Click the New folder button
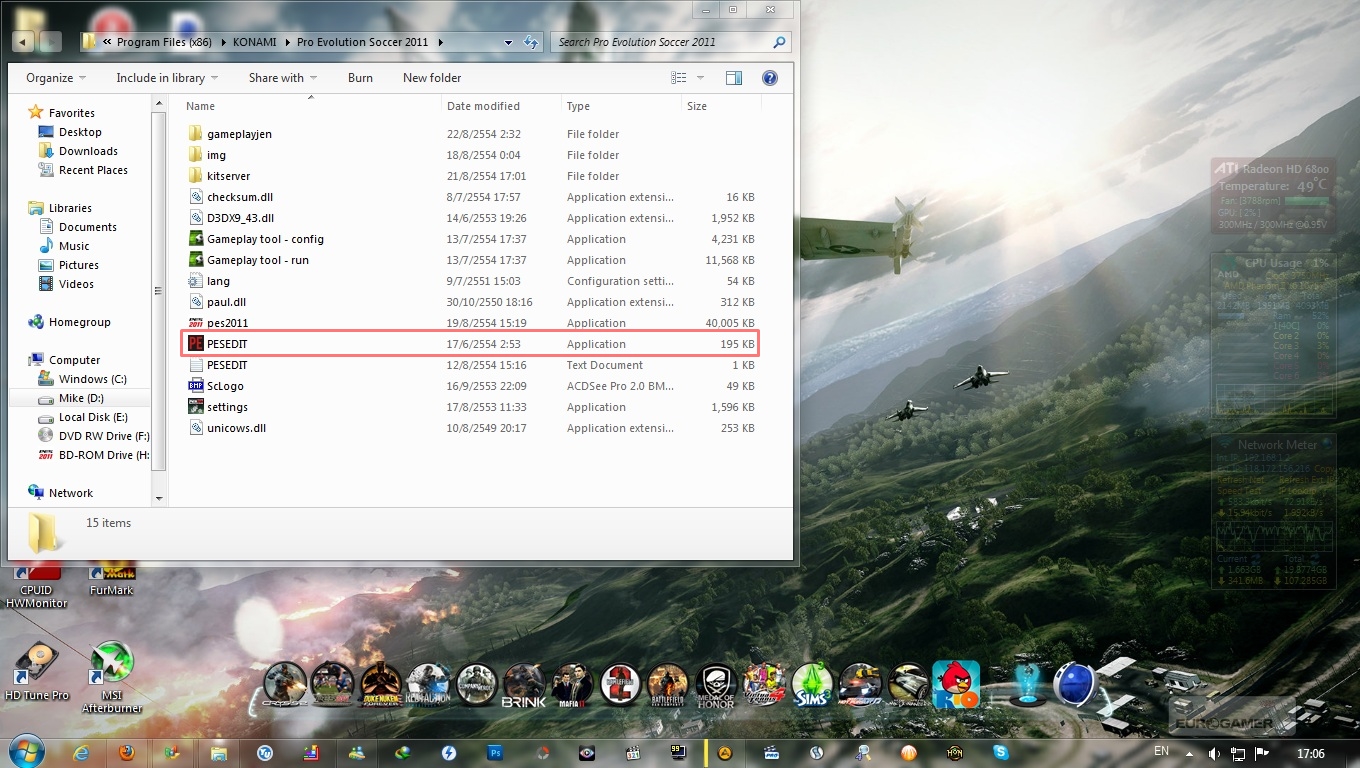The image size is (1360, 768). click(x=432, y=78)
